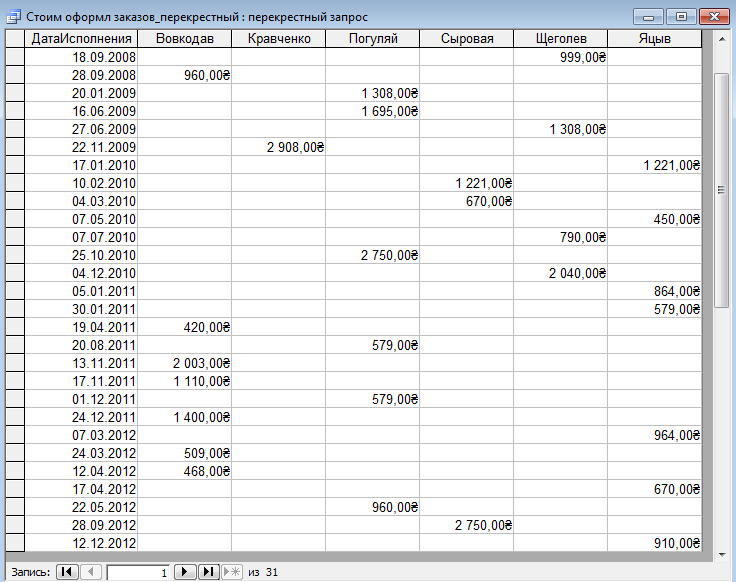The height and width of the screenshot is (582, 736).
Task: Click the date cell 18.09.2008
Action: [81, 57]
